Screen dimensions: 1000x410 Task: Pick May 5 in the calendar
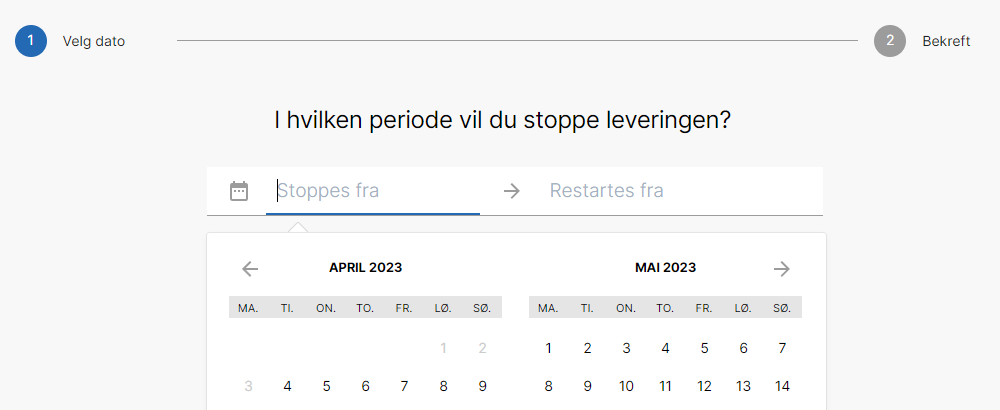pos(704,348)
